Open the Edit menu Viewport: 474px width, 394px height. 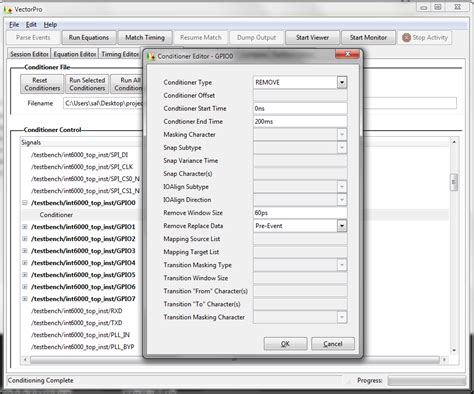31,25
